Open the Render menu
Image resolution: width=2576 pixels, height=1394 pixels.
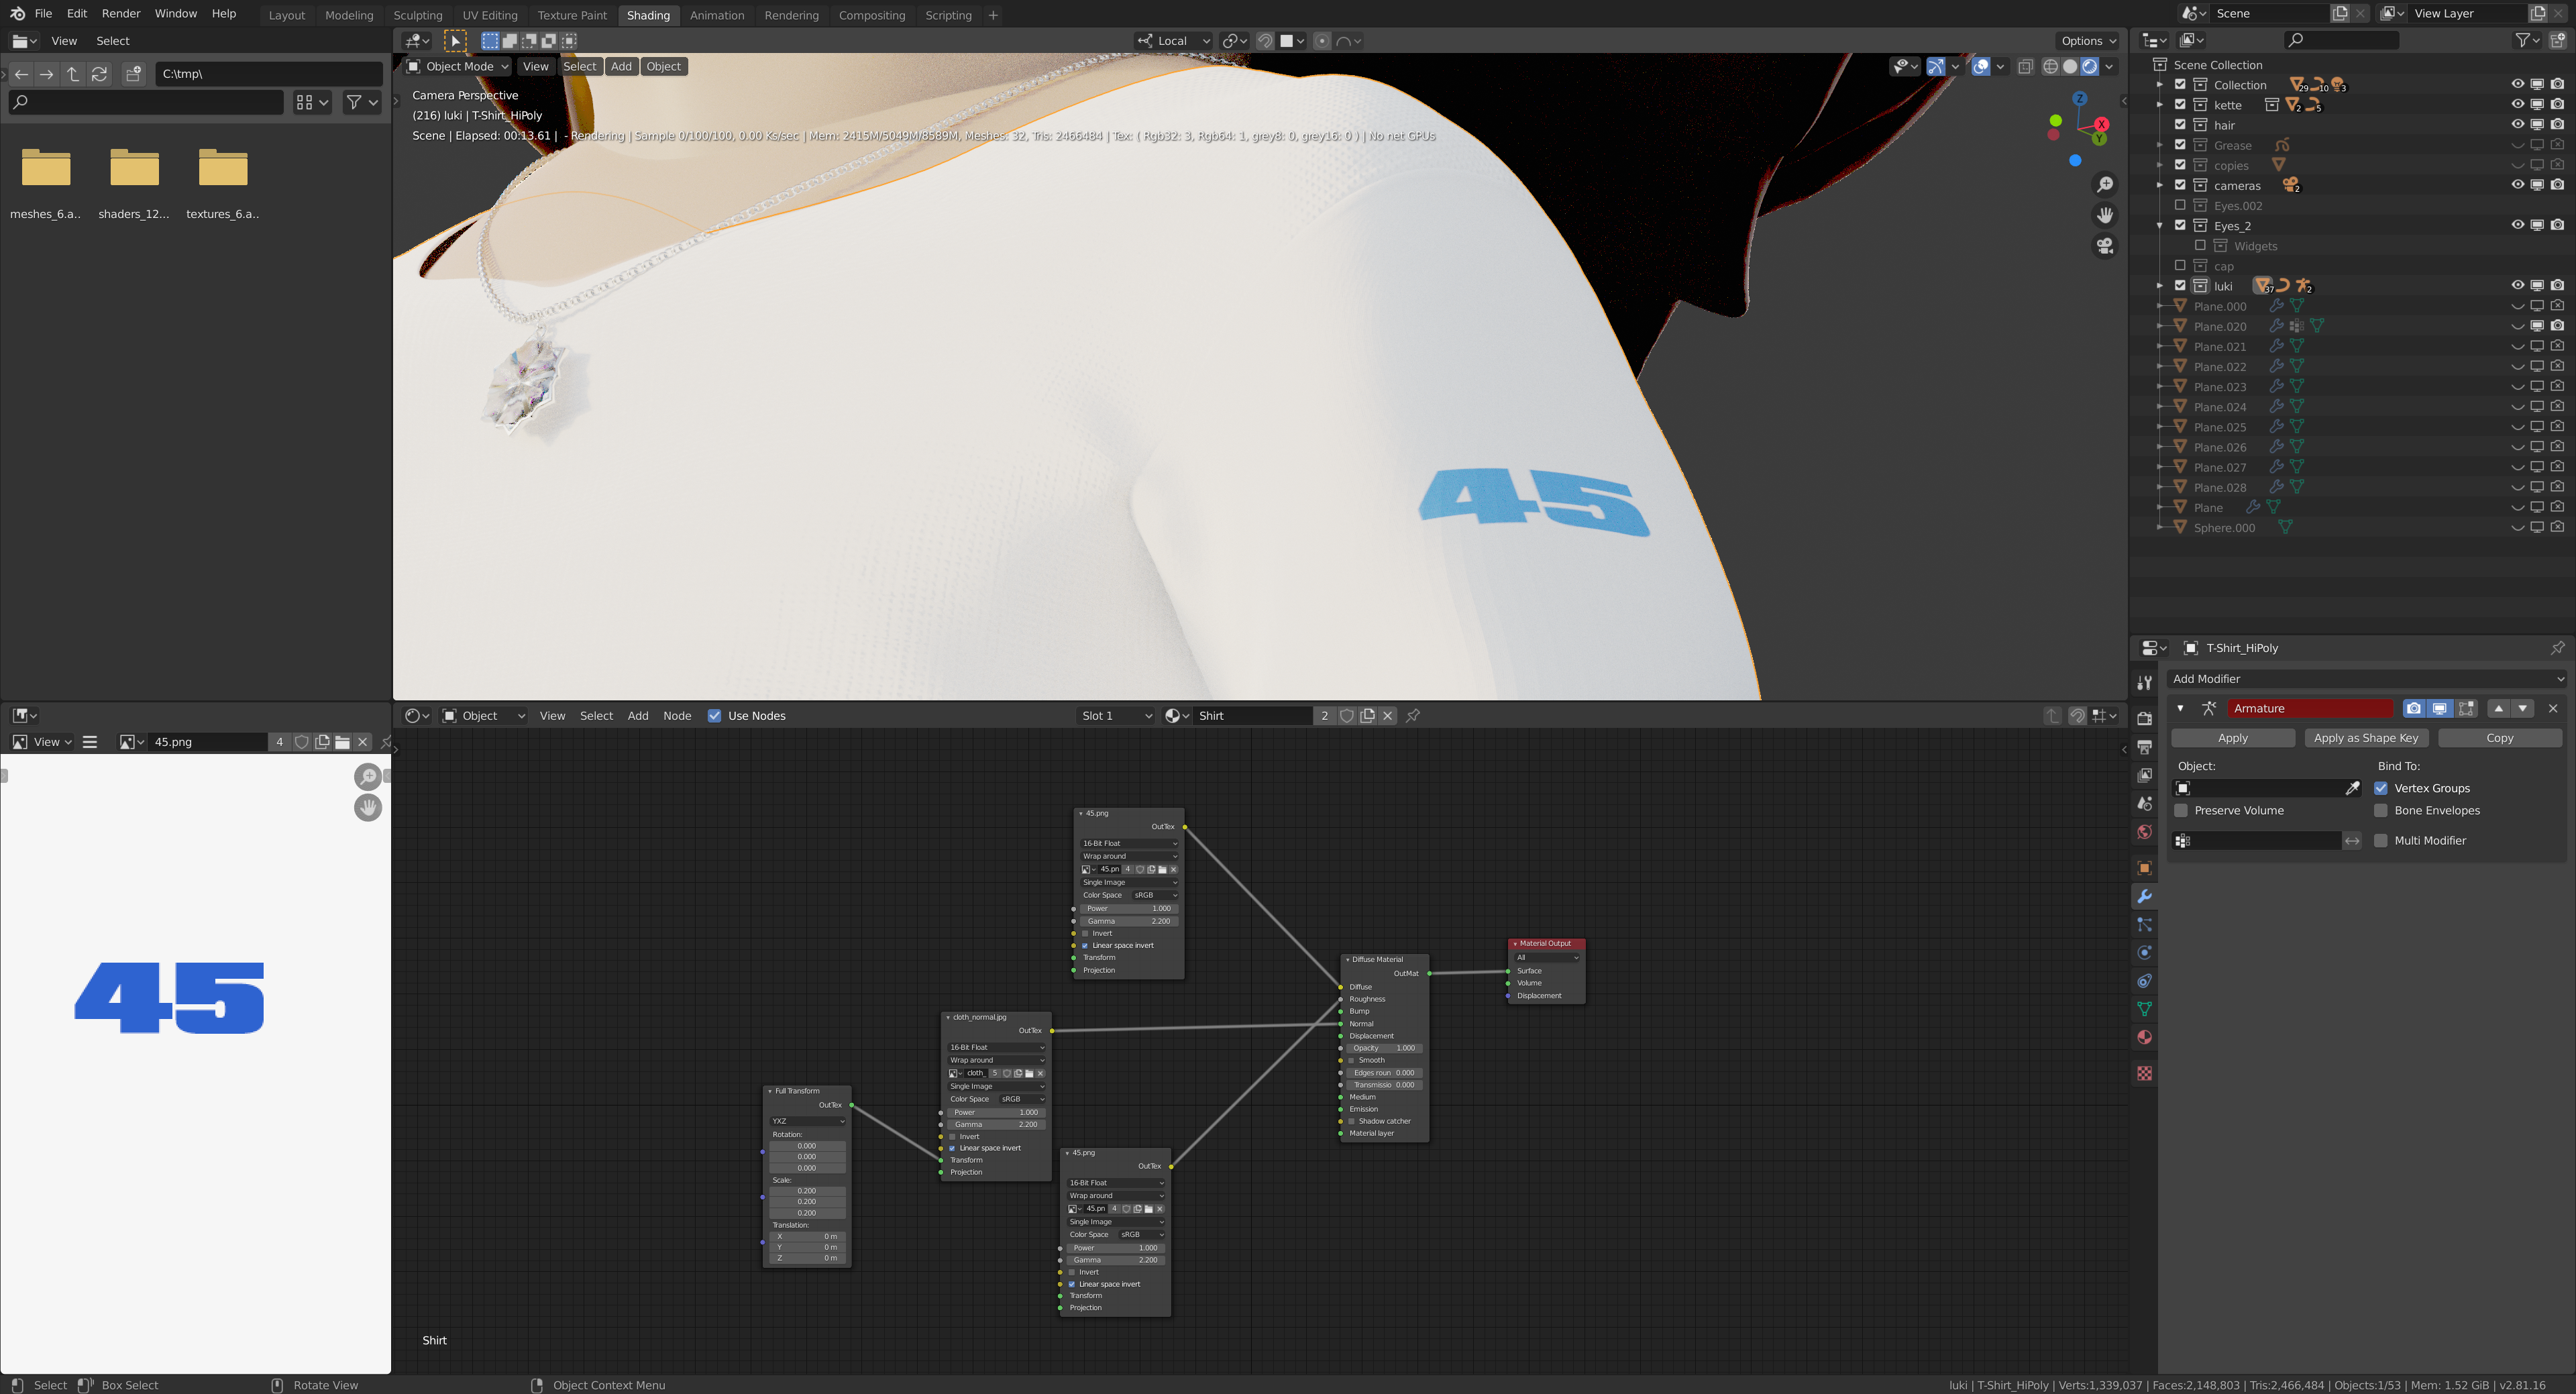[121, 14]
